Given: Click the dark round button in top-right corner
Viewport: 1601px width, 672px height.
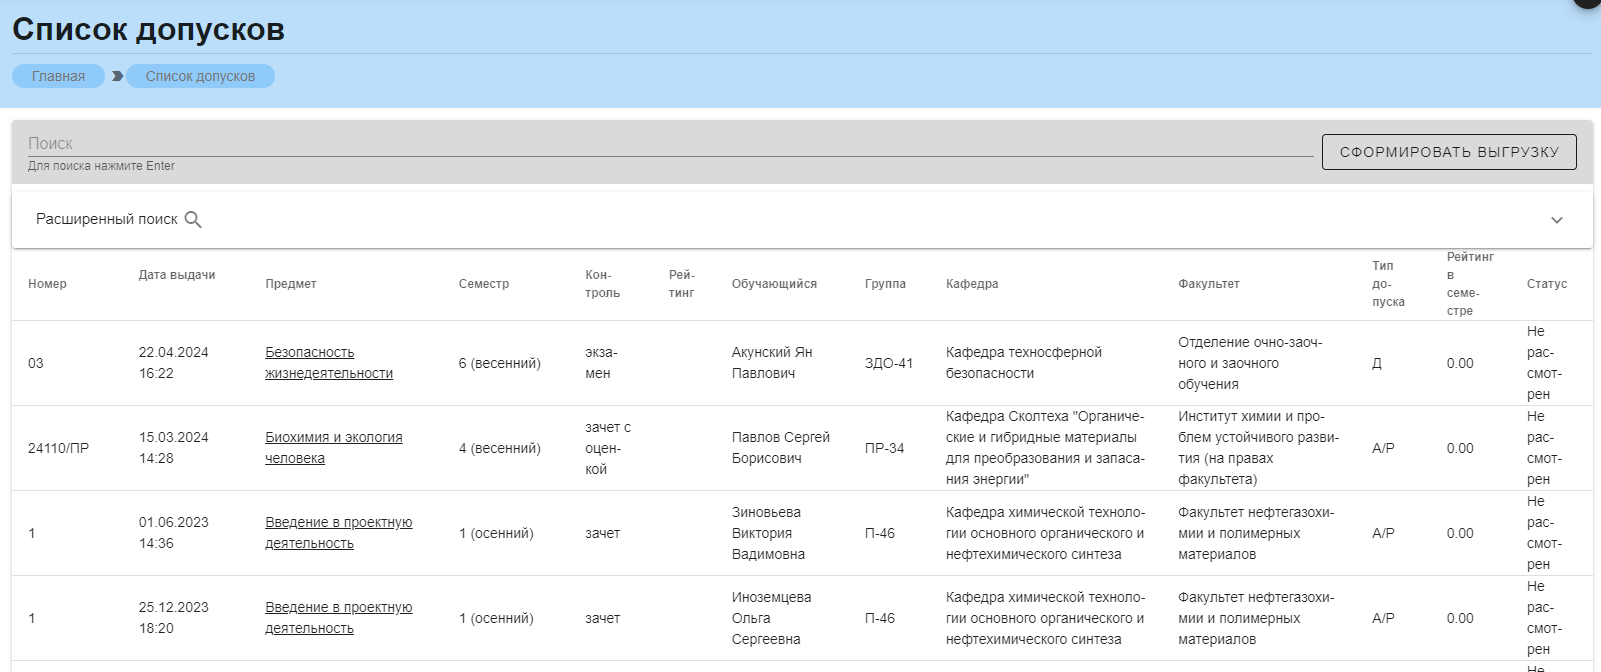Looking at the screenshot, I should (x=1588, y=3).
